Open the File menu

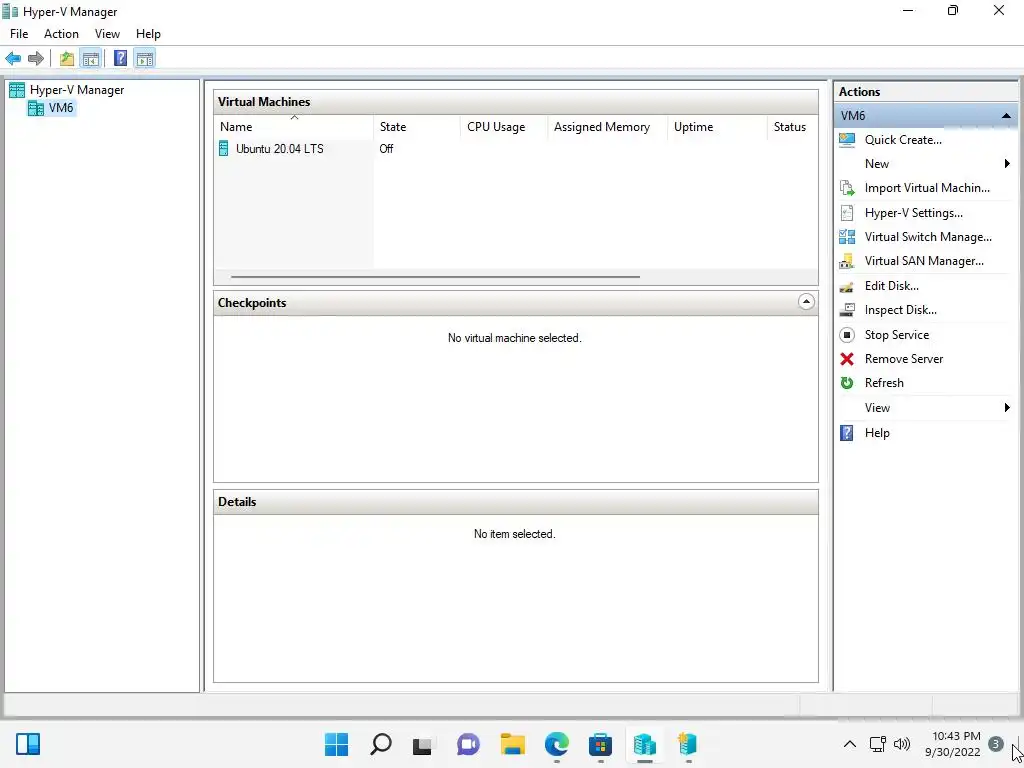point(19,34)
